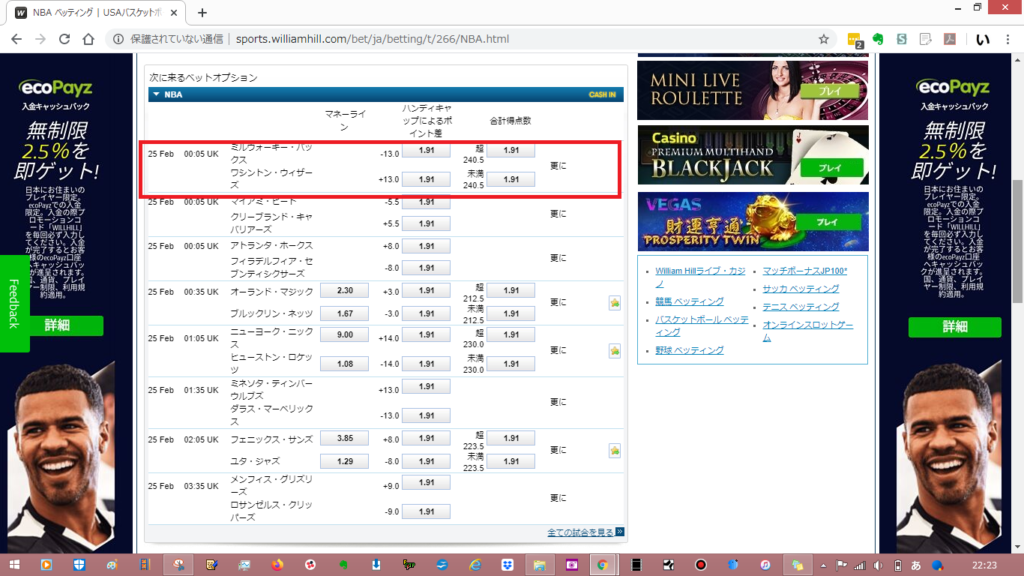Click the teal S extension icon
1024x576 pixels.
click(x=901, y=39)
